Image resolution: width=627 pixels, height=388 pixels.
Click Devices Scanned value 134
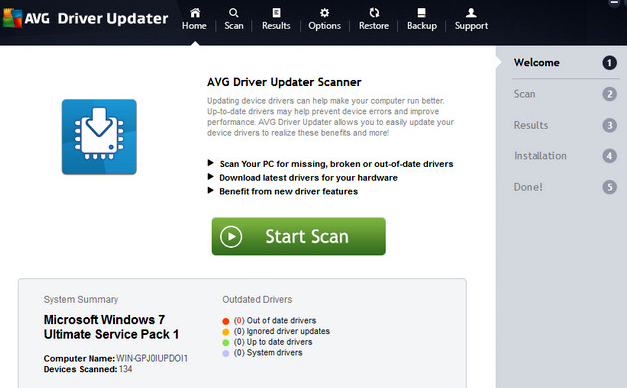126,369
